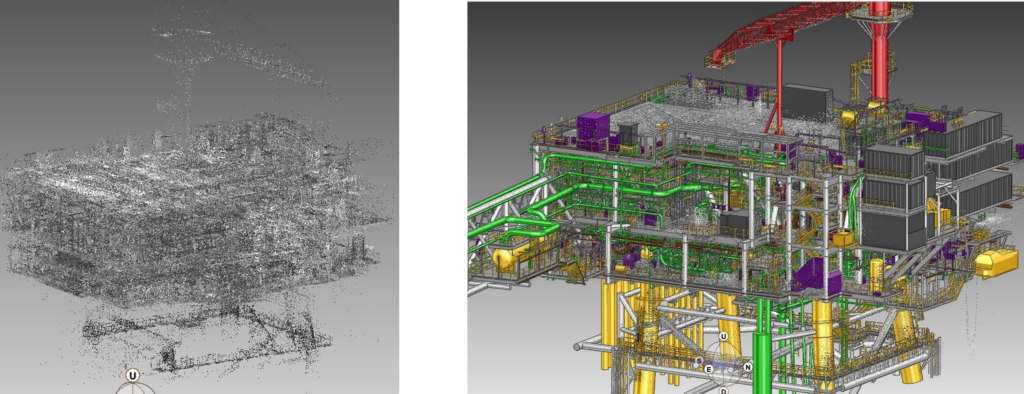Image resolution: width=1024 pixels, height=394 pixels.
Task: Click the U handle of the model's orientation gizmo
Action: (x=724, y=337)
